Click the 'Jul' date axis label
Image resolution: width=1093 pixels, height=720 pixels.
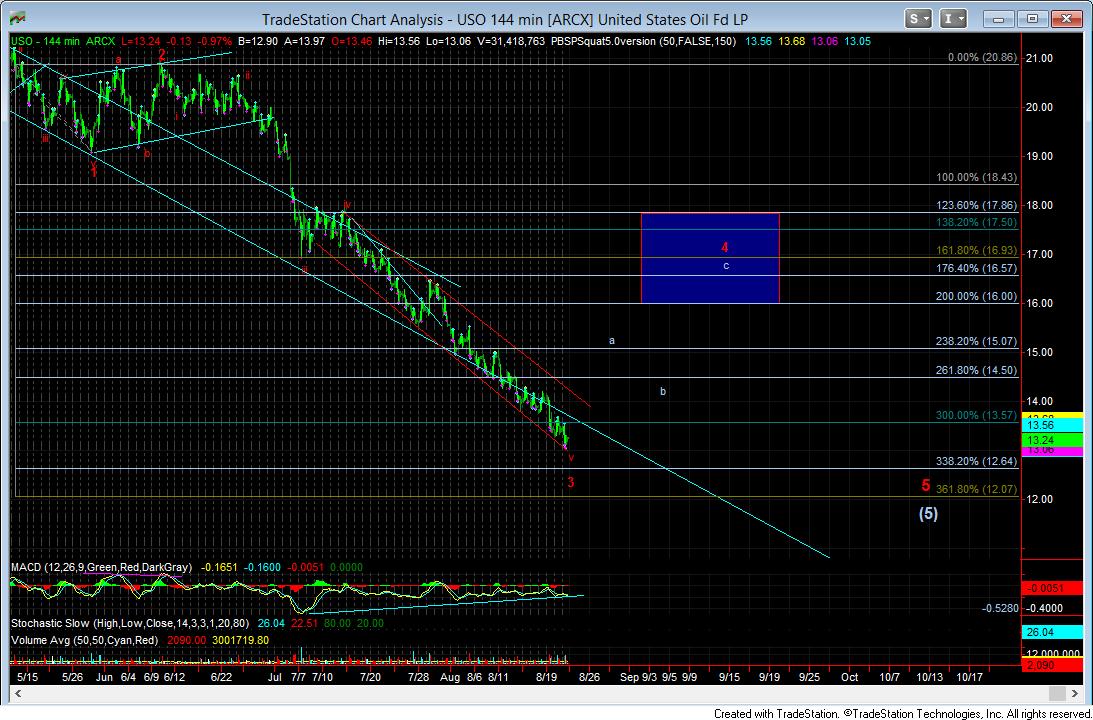click(x=275, y=677)
